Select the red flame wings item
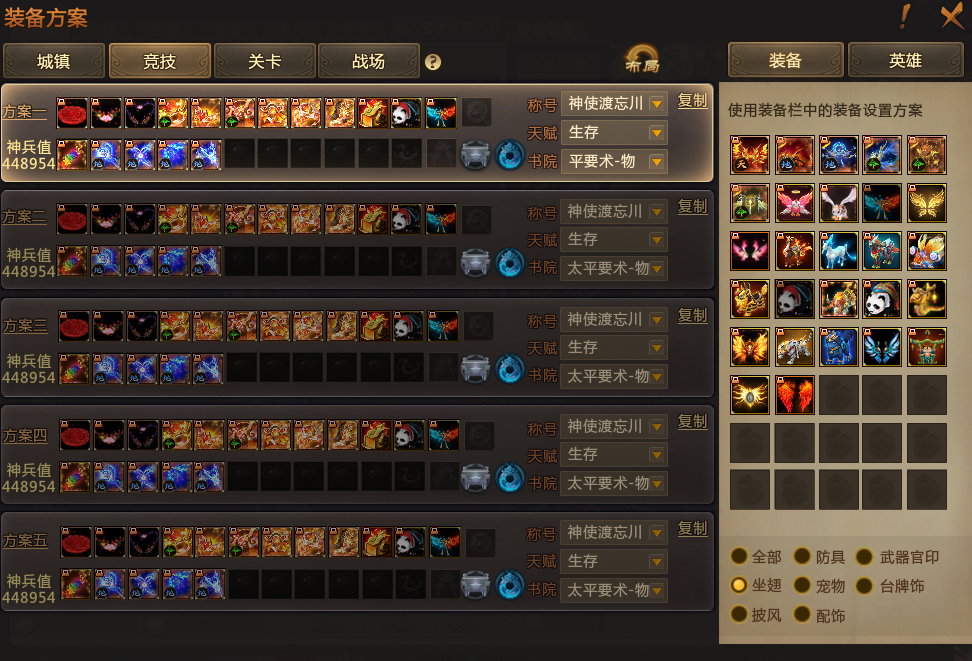This screenshot has width=972, height=661. (x=794, y=395)
